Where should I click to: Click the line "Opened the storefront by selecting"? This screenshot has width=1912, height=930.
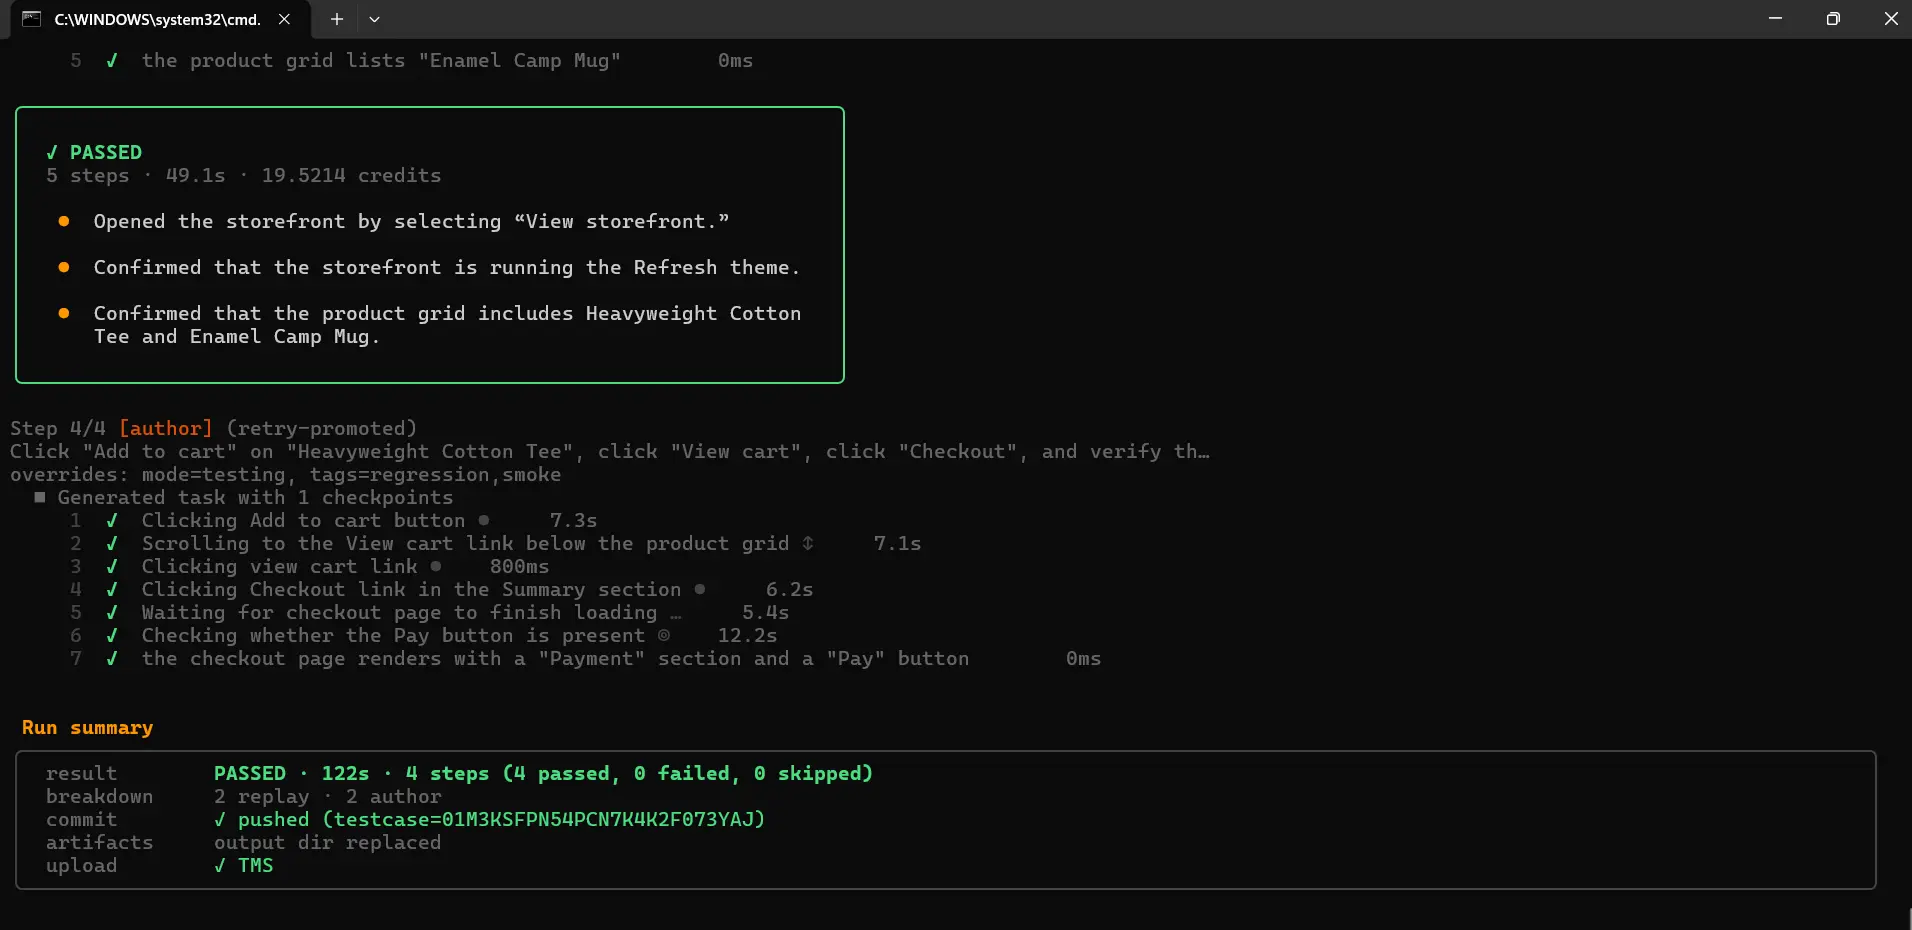[x=411, y=221]
